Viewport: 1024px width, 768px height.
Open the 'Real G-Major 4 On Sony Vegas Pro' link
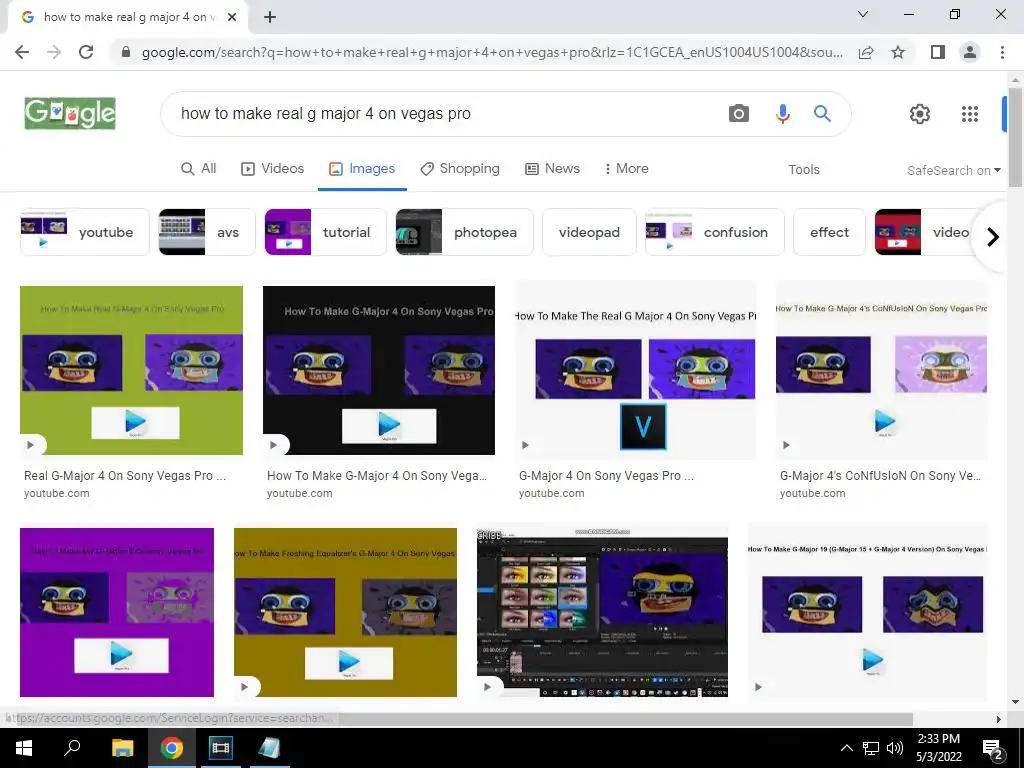[x=125, y=476]
